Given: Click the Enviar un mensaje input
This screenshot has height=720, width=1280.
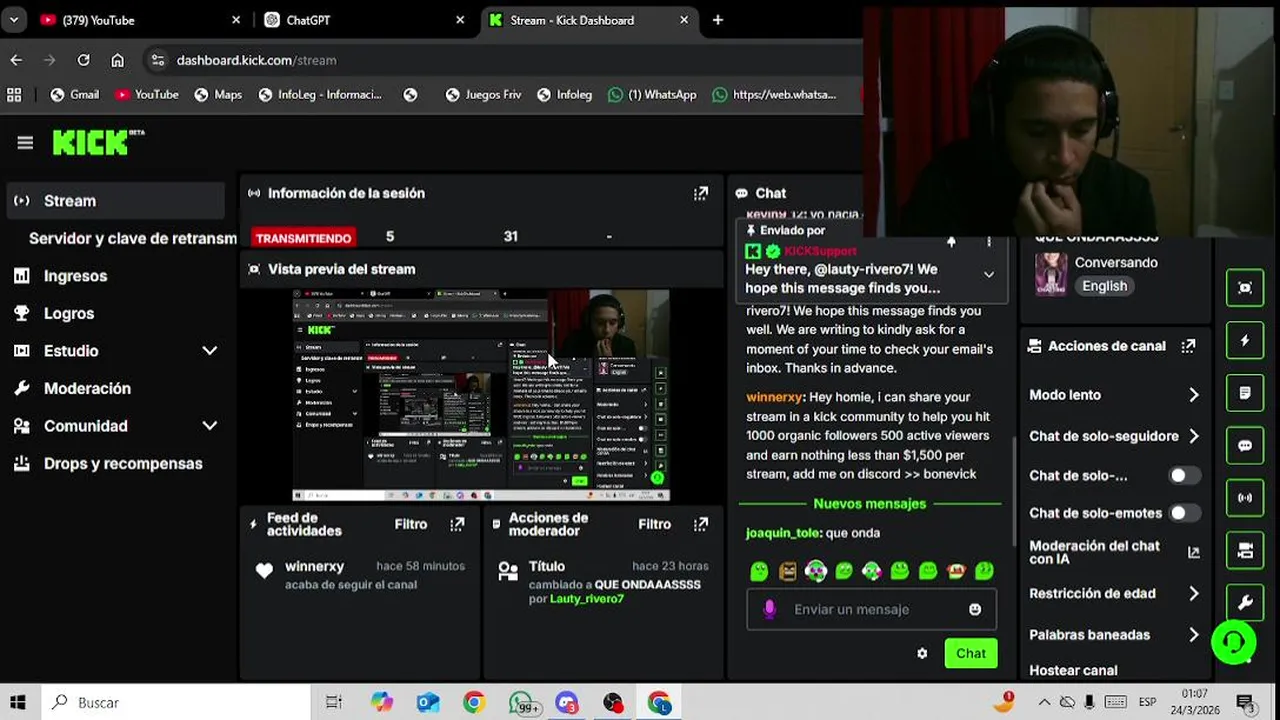Looking at the screenshot, I should pos(871,609).
